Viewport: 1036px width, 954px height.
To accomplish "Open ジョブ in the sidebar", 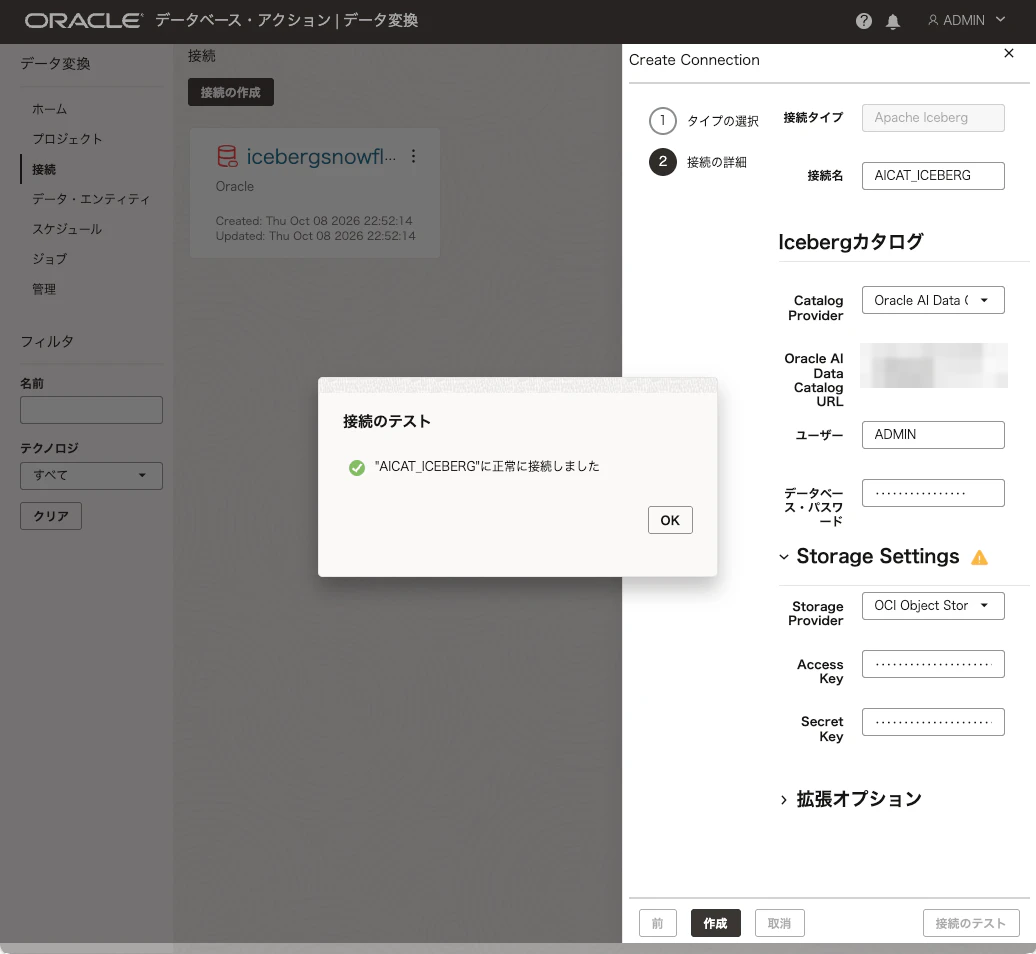I will point(50,259).
